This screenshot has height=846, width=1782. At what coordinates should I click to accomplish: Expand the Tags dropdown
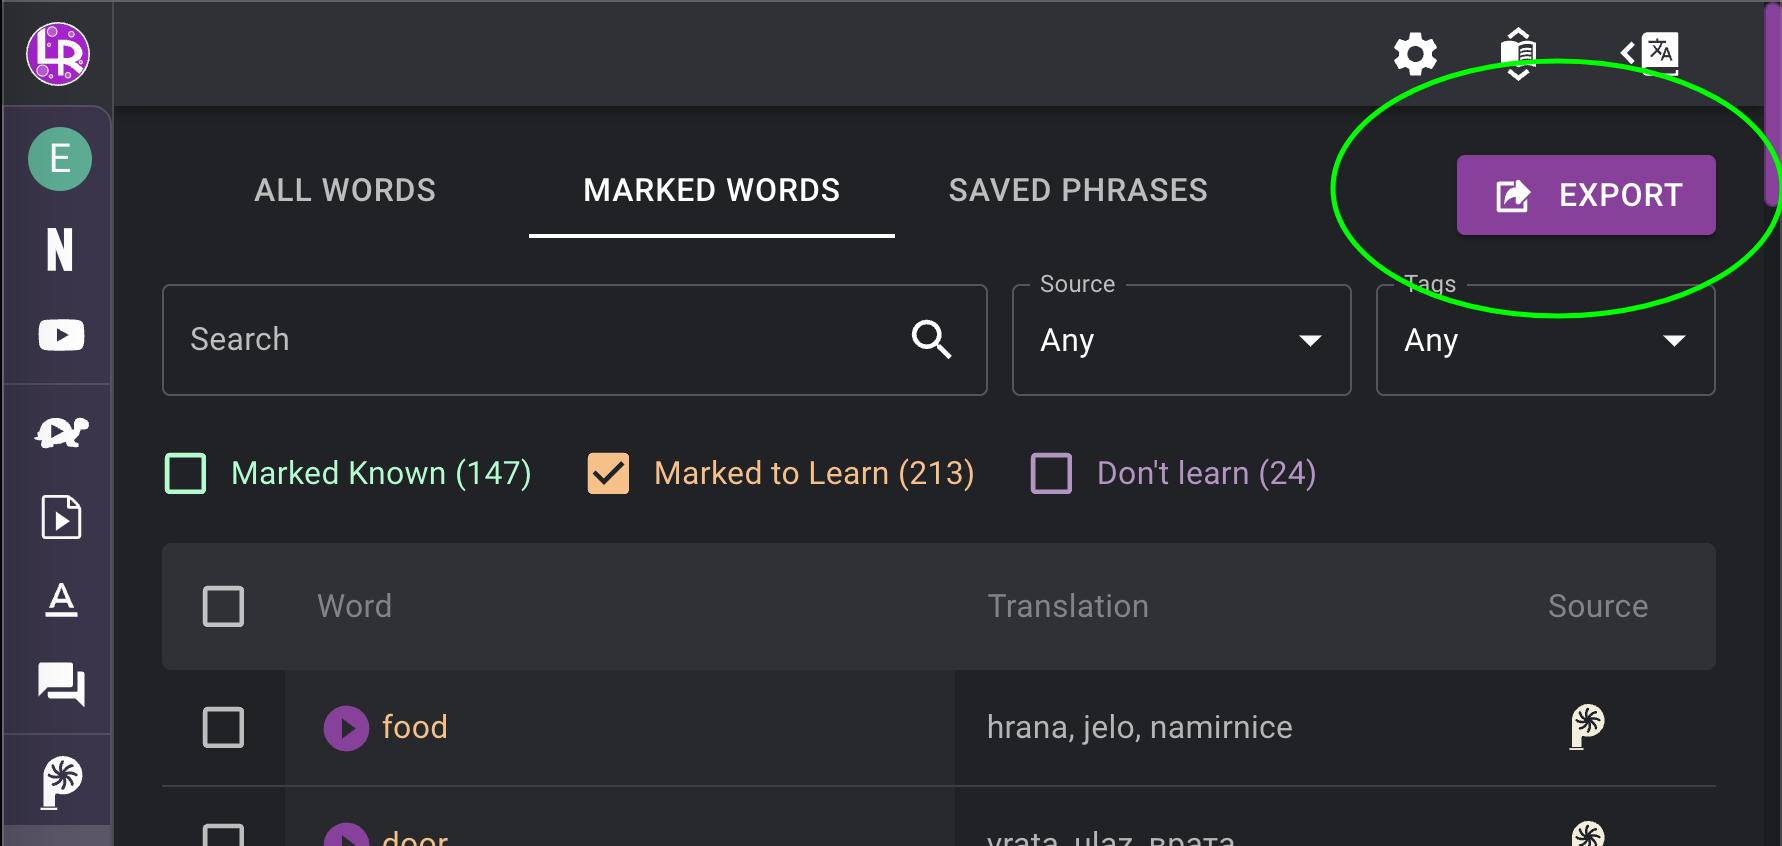pos(1545,340)
